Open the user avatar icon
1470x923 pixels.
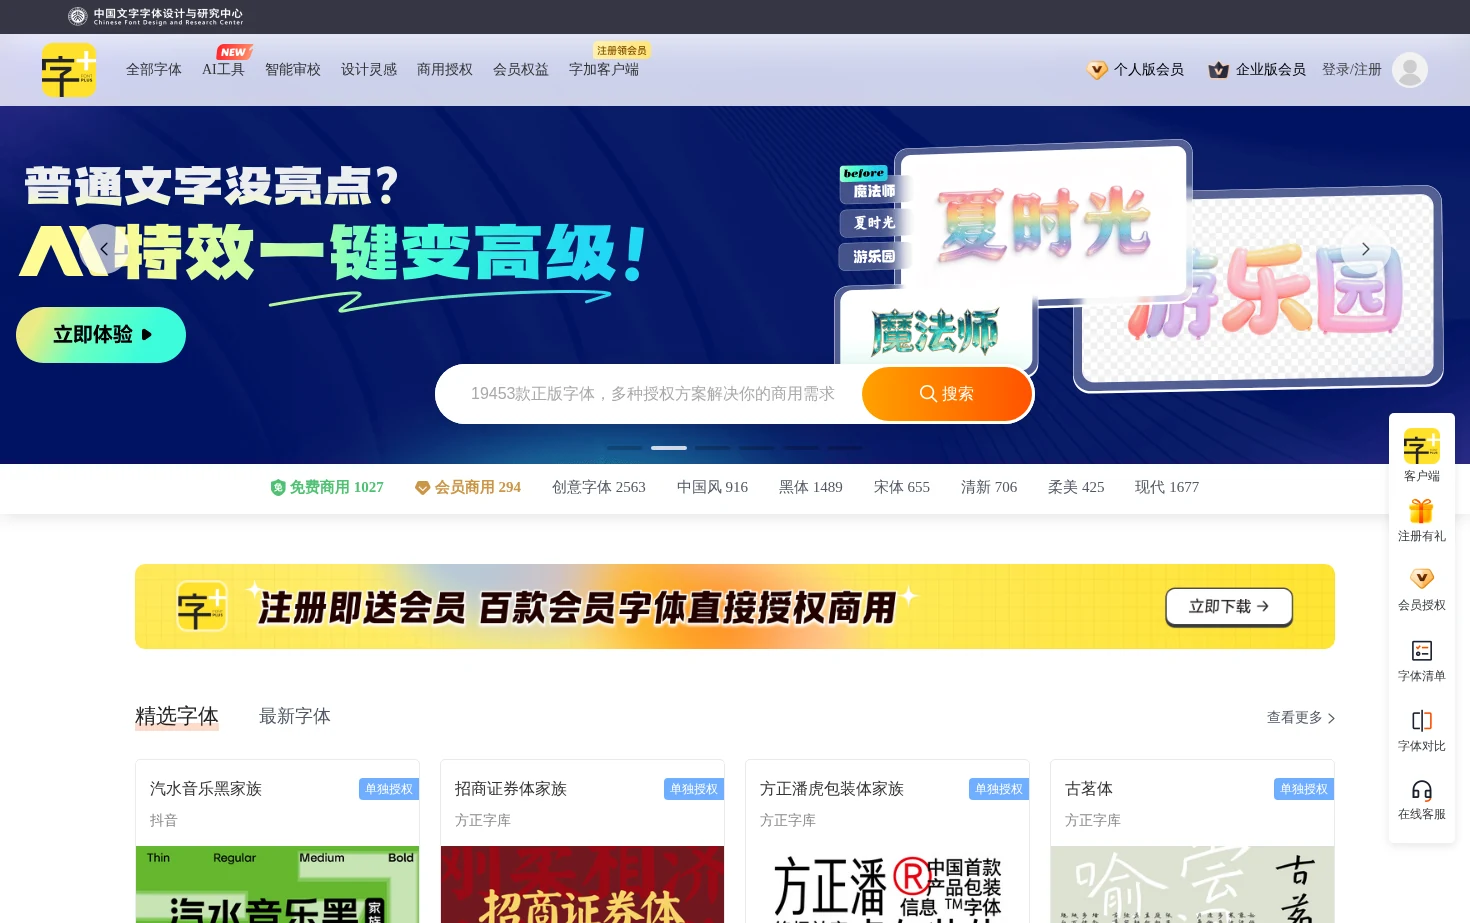tap(1410, 70)
